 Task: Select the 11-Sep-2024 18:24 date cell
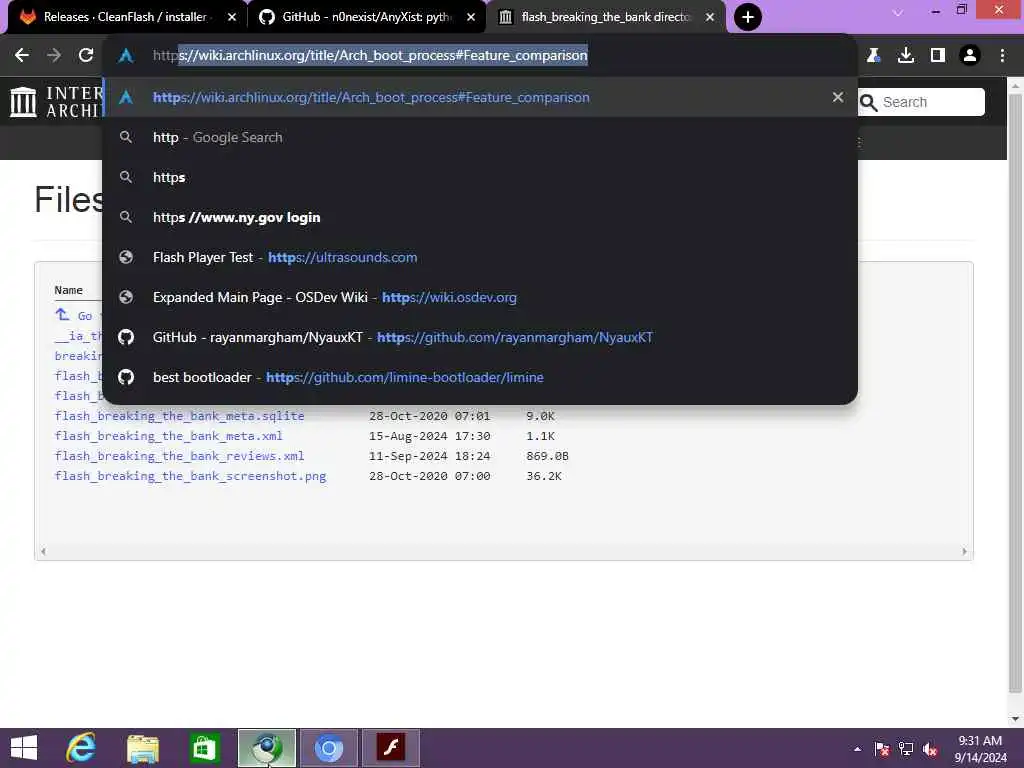click(429, 456)
